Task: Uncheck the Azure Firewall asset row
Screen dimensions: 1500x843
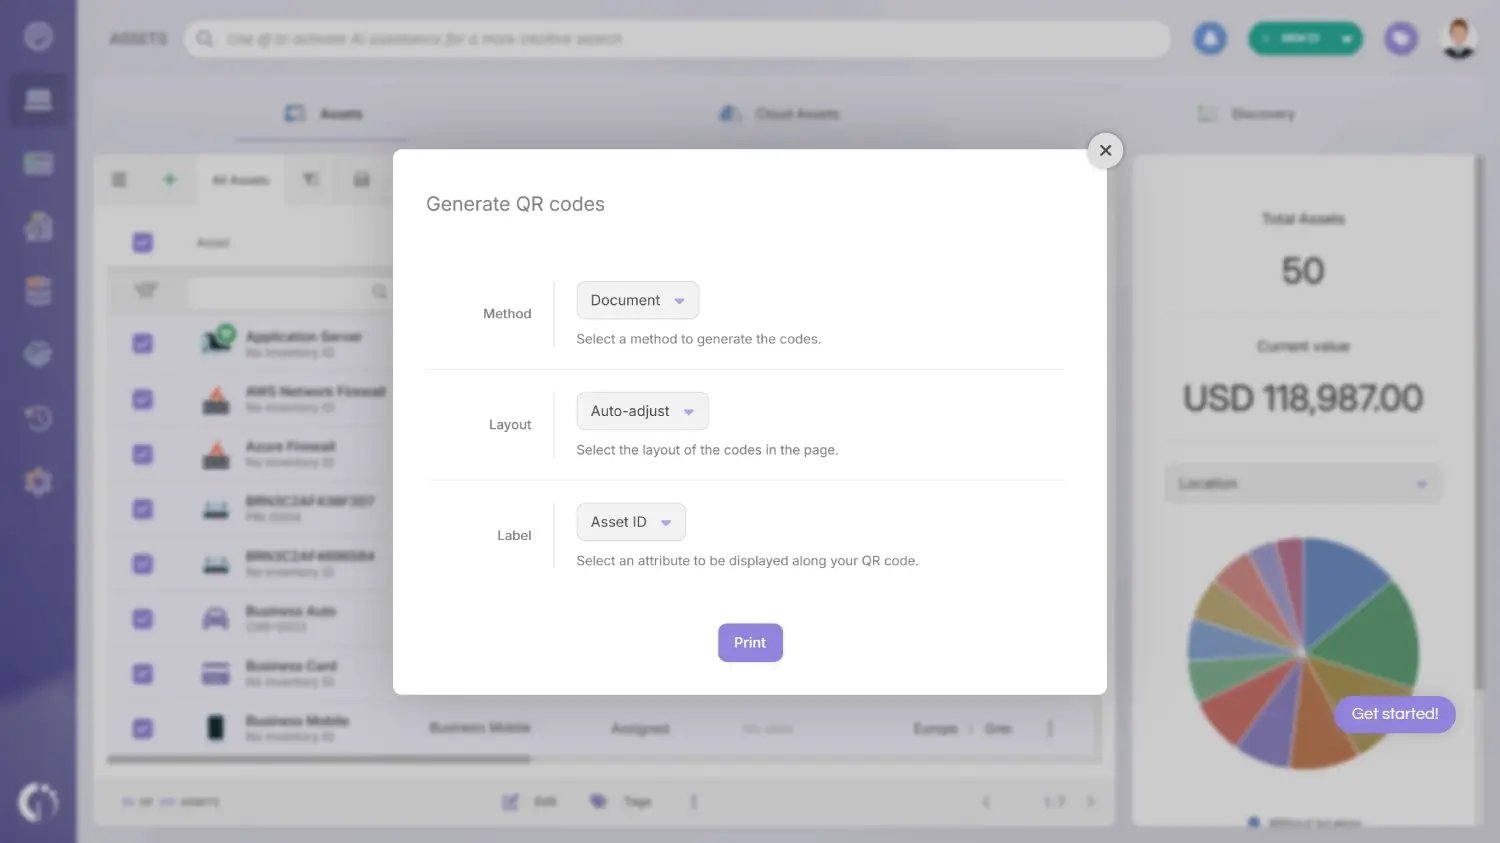Action: tap(142, 453)
